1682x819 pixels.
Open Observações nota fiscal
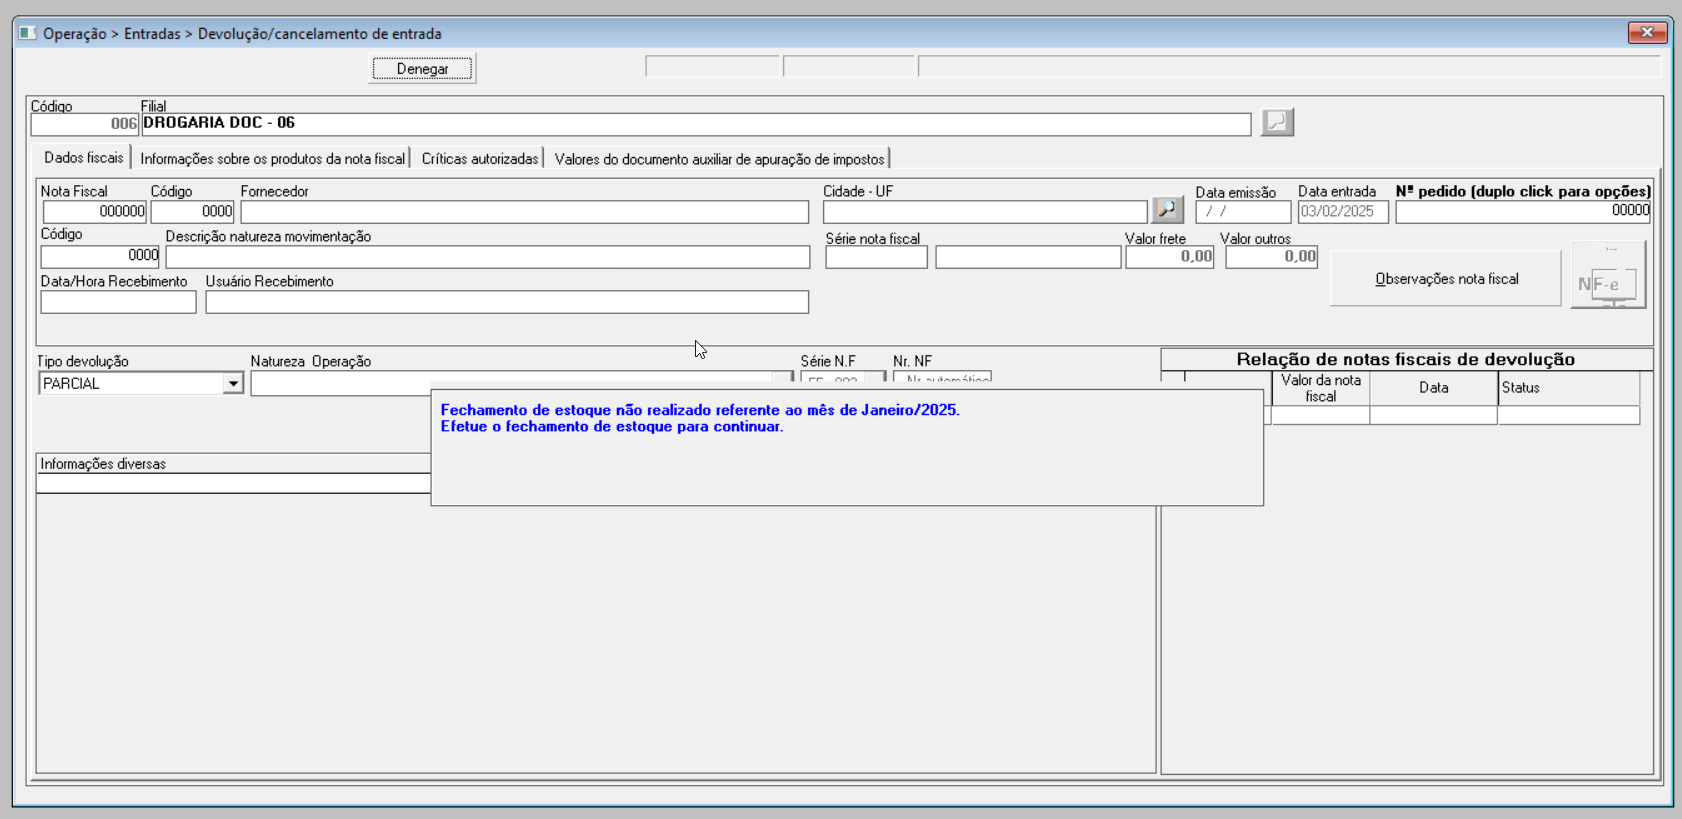tap(1446, 279)
